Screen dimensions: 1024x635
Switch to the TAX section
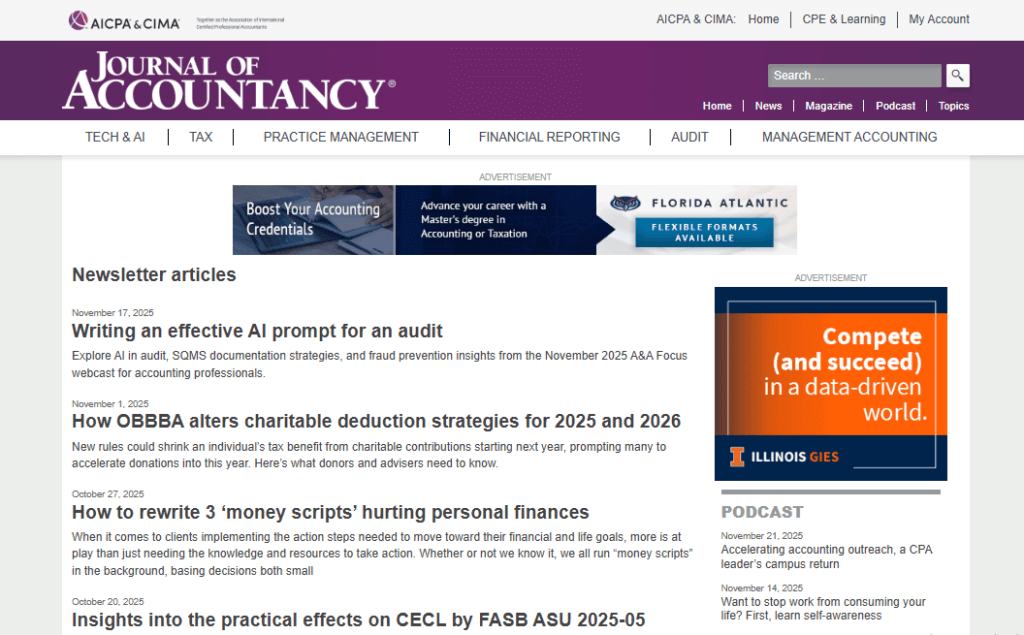click(x=200, y=137)
